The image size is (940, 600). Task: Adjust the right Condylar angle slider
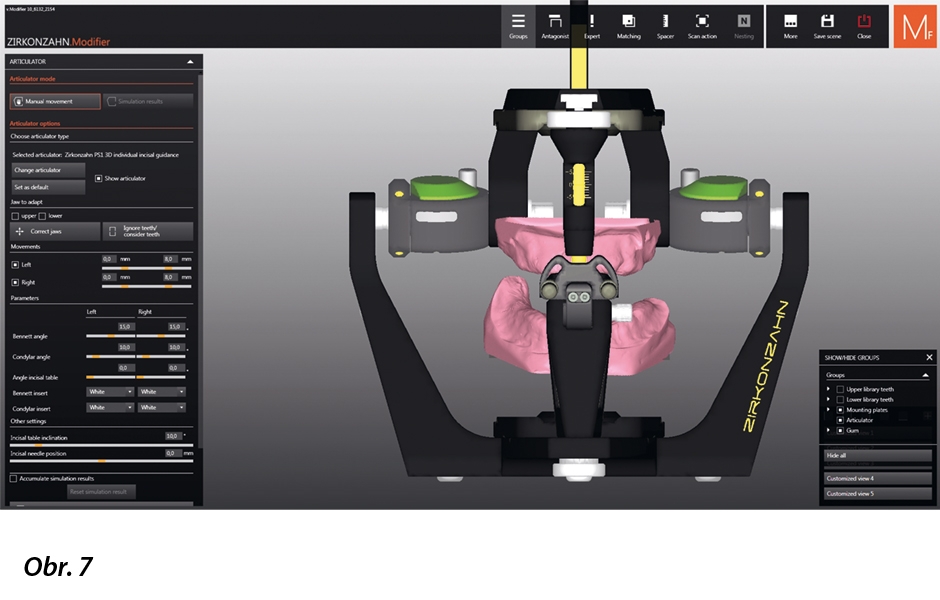pos(161,357)
